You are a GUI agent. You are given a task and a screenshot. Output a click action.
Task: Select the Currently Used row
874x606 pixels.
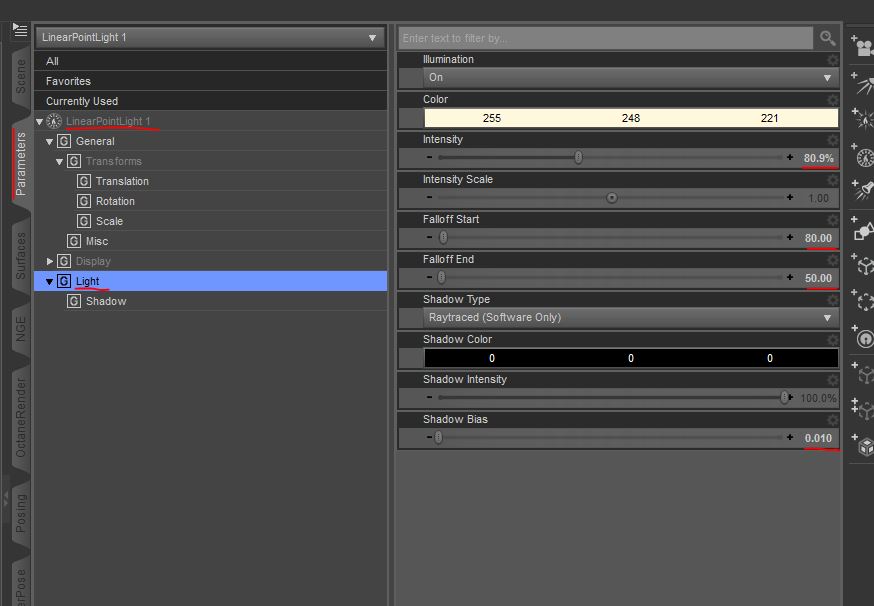coord(211,101)
